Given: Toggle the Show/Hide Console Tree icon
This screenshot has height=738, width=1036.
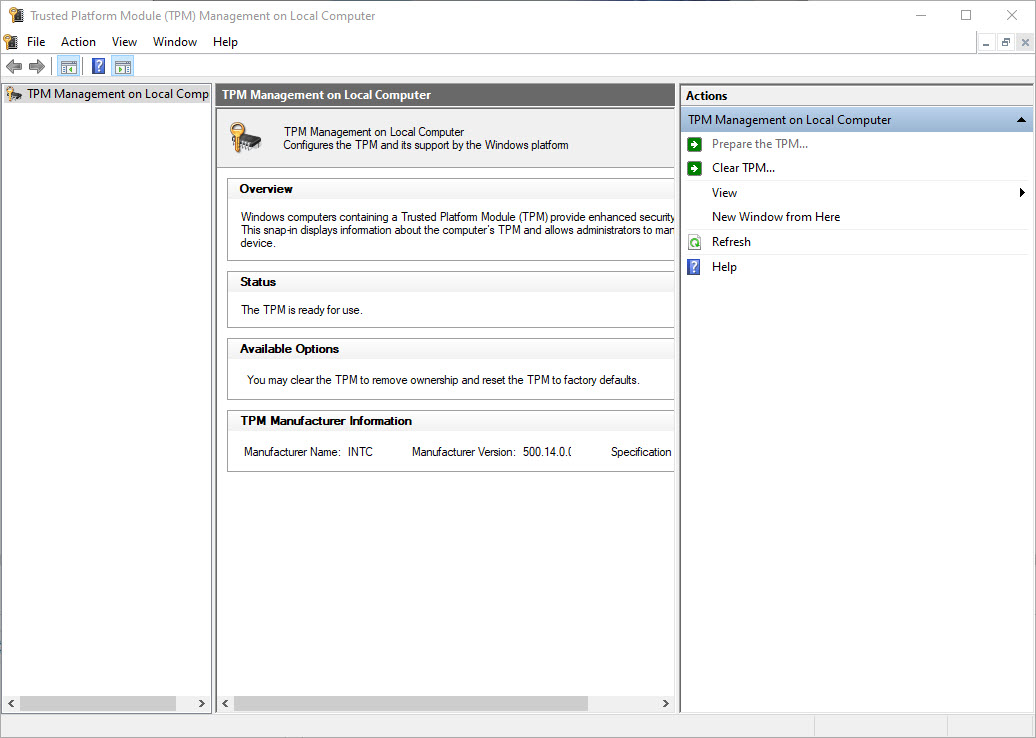Looking at the screenshot, I should (x=69, y=66).
